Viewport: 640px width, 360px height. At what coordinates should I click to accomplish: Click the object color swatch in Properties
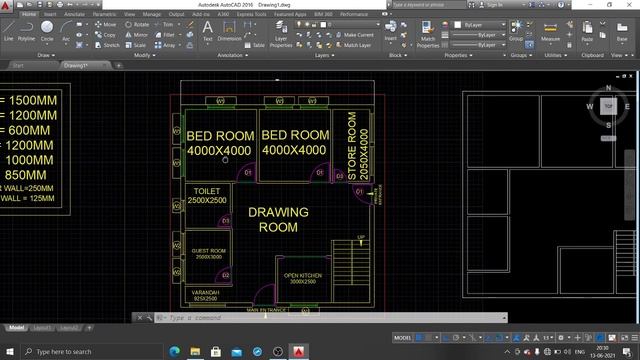coord(458,24)
